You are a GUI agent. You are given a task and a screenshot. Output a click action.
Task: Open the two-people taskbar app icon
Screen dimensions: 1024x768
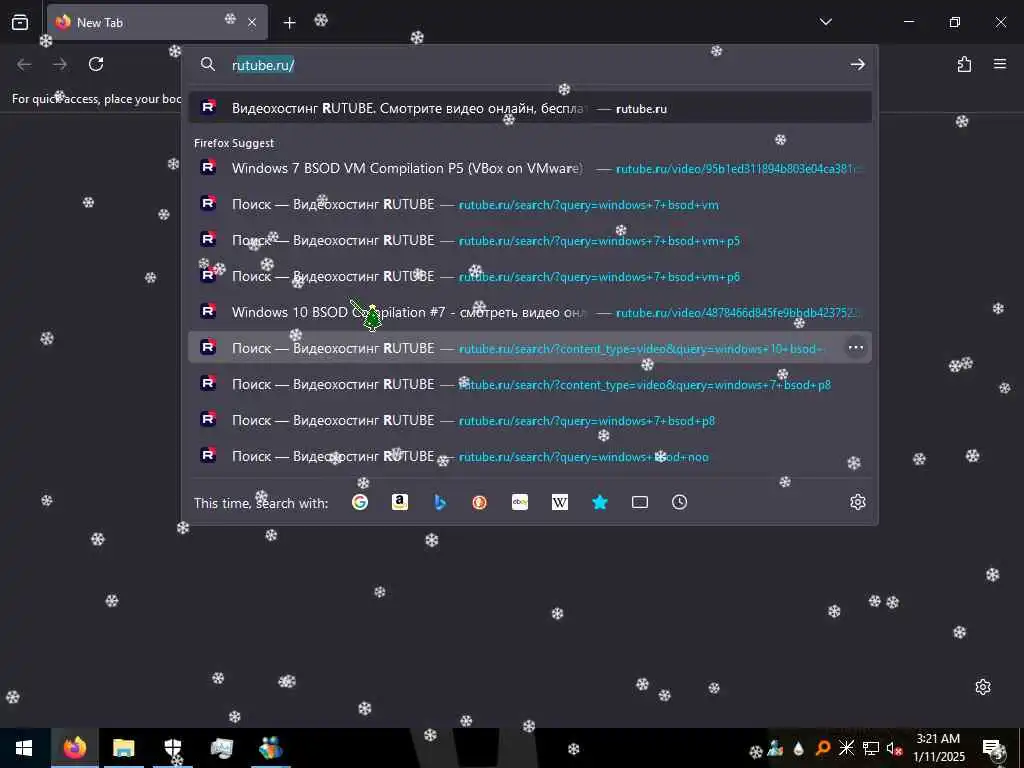[270, 748]
